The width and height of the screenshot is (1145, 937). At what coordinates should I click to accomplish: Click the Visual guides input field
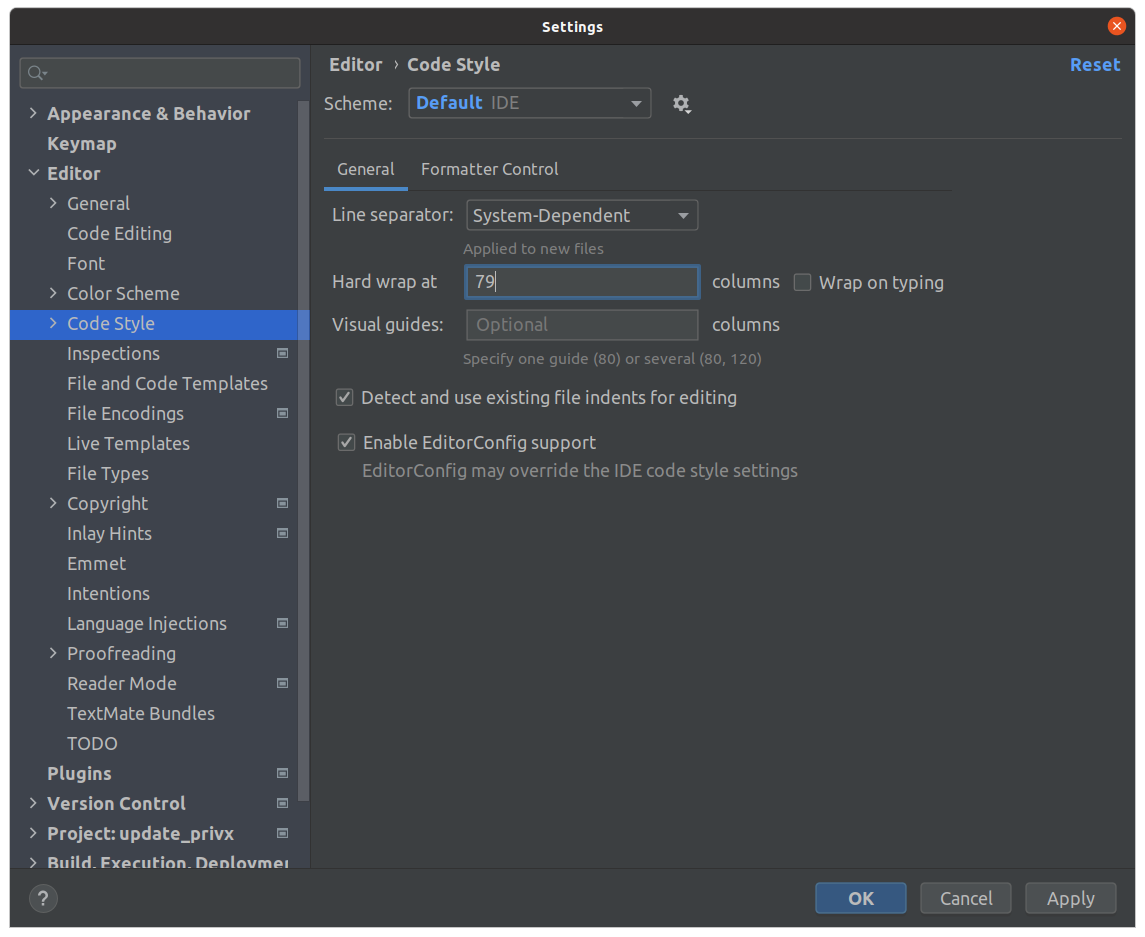tap(582, 325)
